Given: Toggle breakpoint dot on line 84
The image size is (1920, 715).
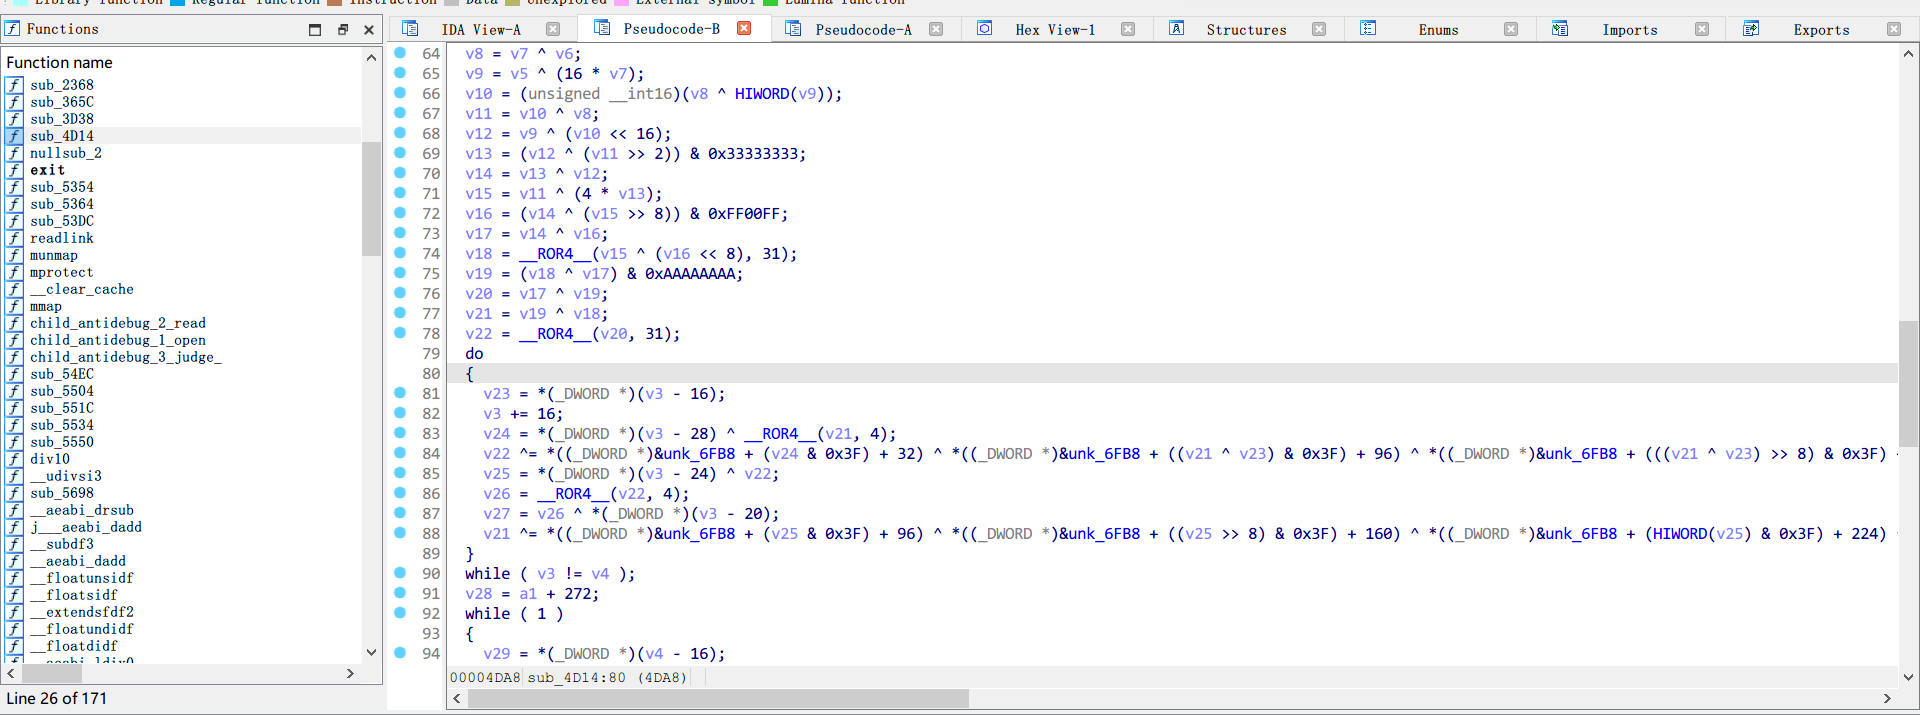Looking at the screenshot, I should pos(400,453).
